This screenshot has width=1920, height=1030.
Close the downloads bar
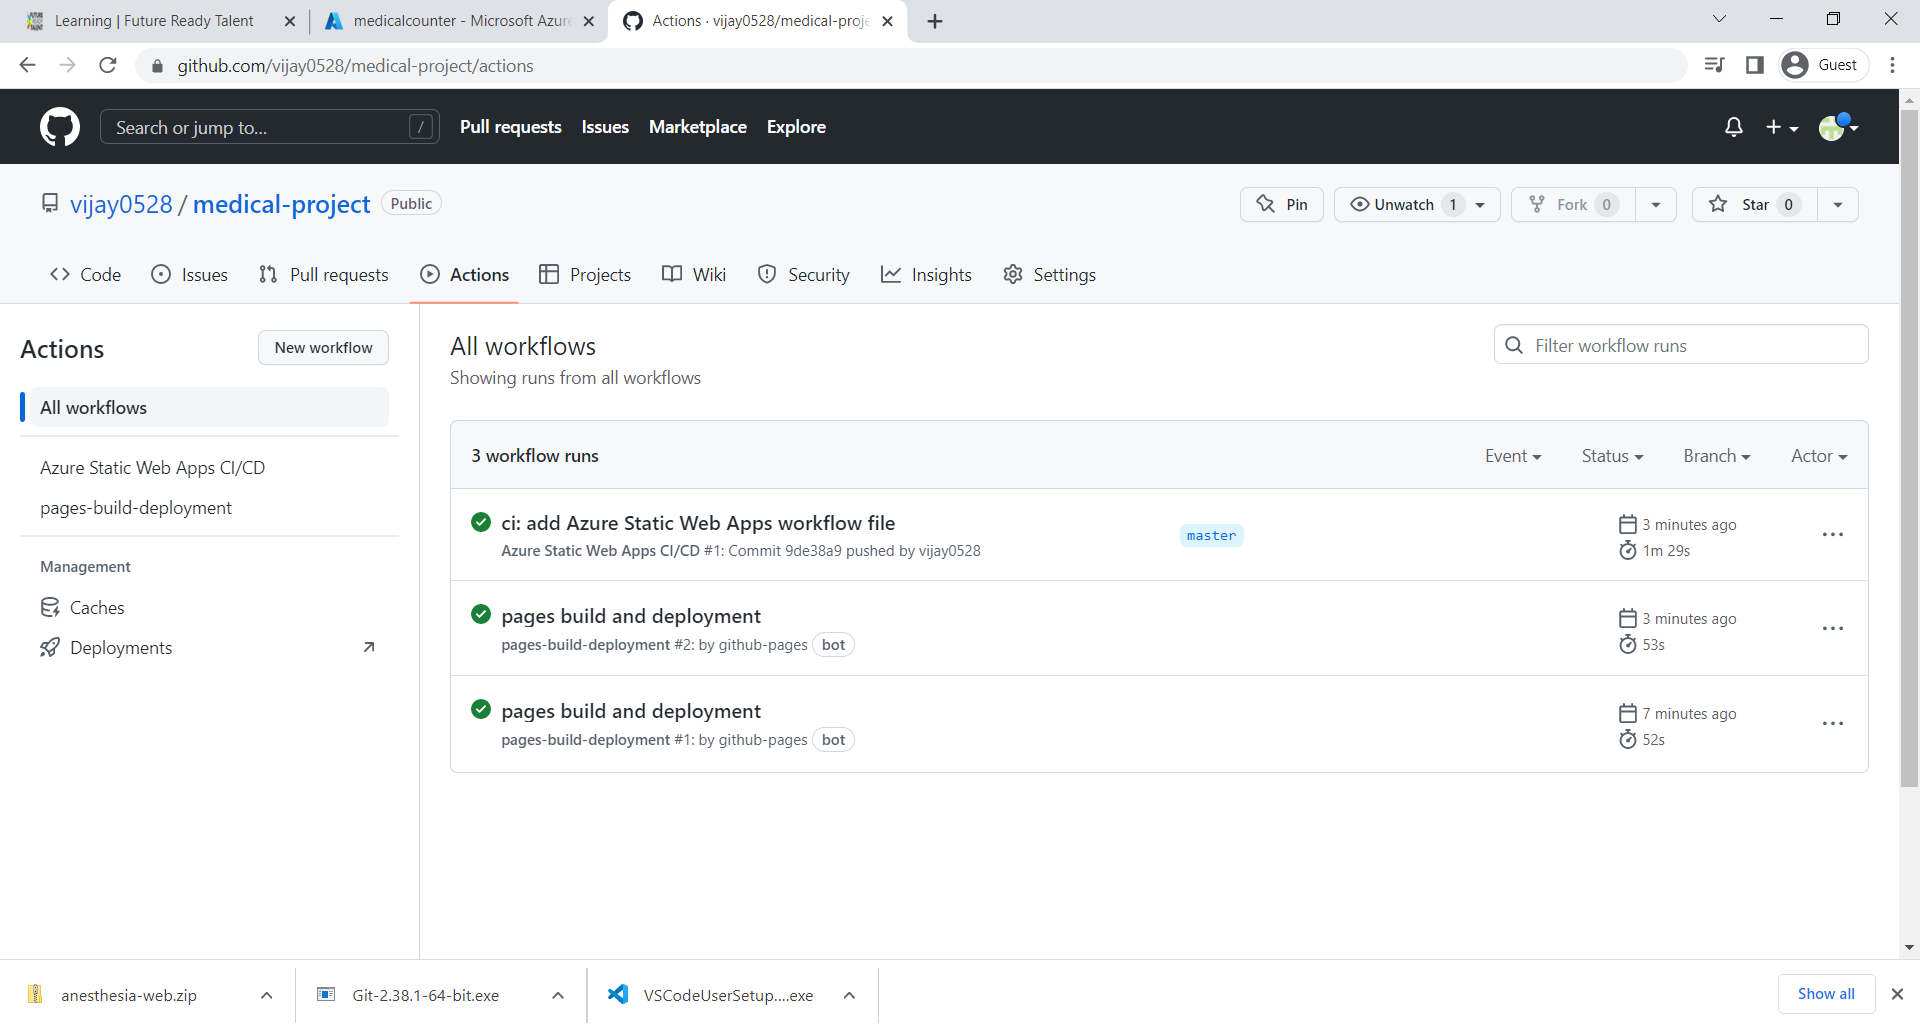pyautogui.click(x=1897, y=994)
